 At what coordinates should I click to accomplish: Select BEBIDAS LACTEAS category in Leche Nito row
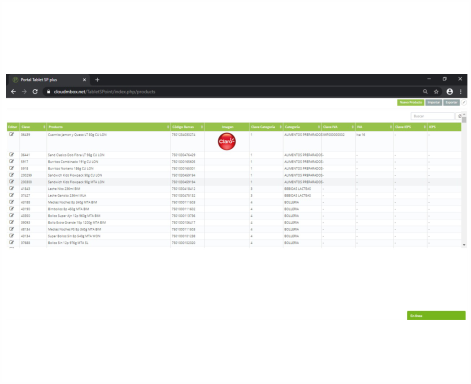click(298, 189)
